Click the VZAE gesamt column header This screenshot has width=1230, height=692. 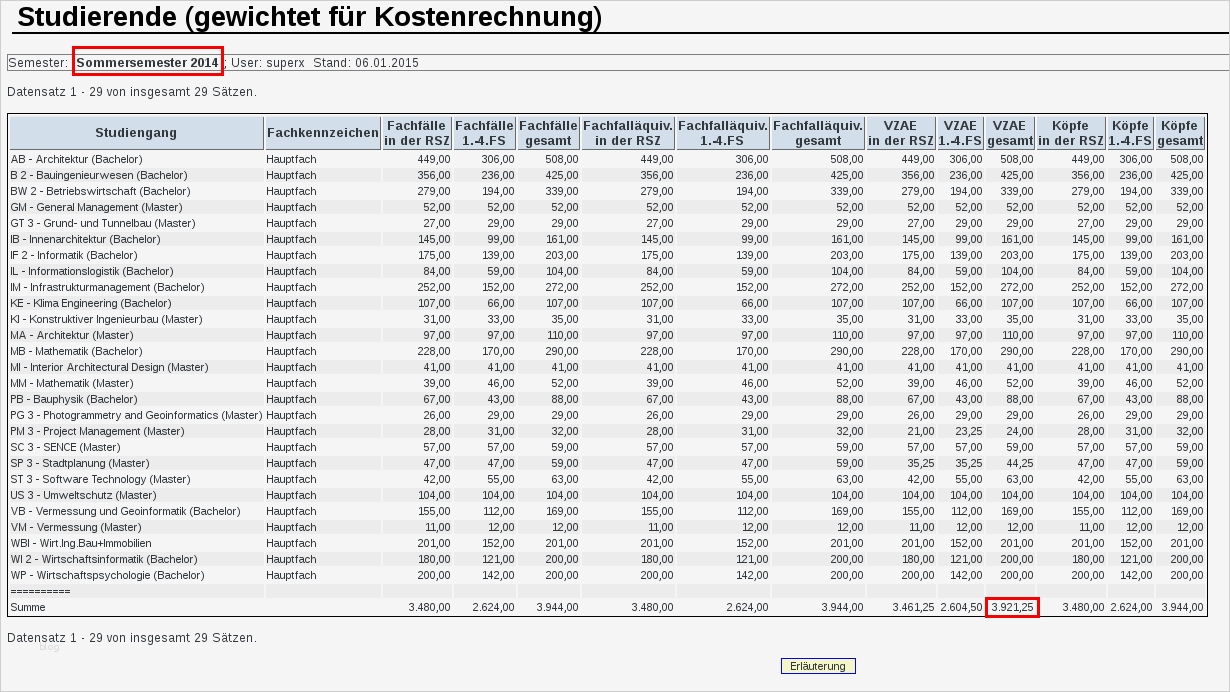pyautogui.click(x=1010, y=132)
